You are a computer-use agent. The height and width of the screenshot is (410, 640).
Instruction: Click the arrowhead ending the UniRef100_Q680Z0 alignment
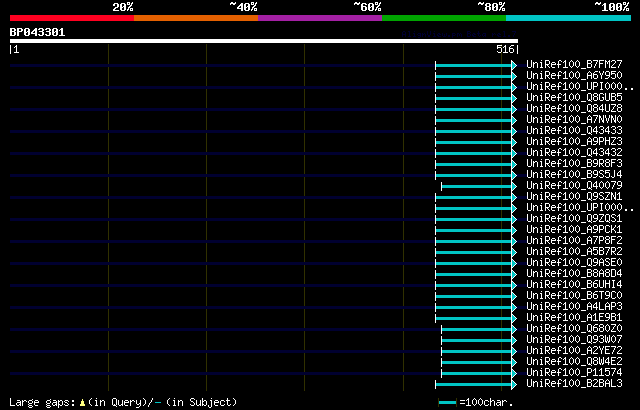[x=514, y=330]
